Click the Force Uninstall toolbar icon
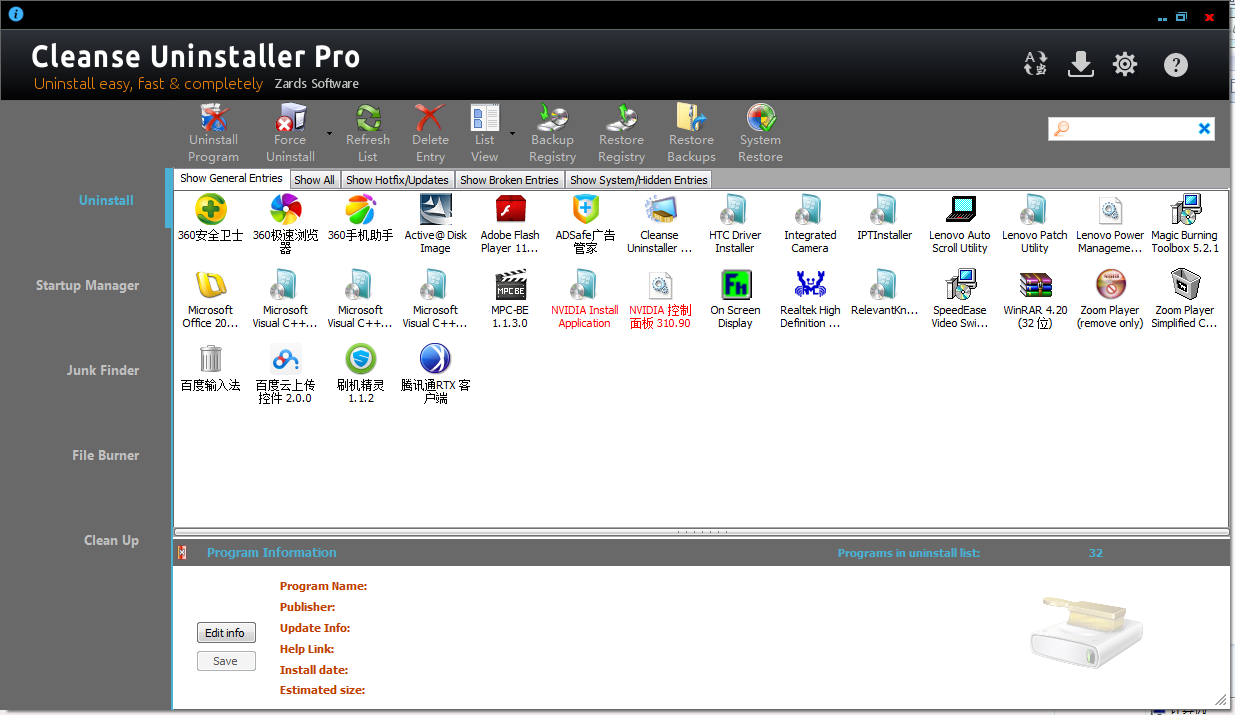 290,118
